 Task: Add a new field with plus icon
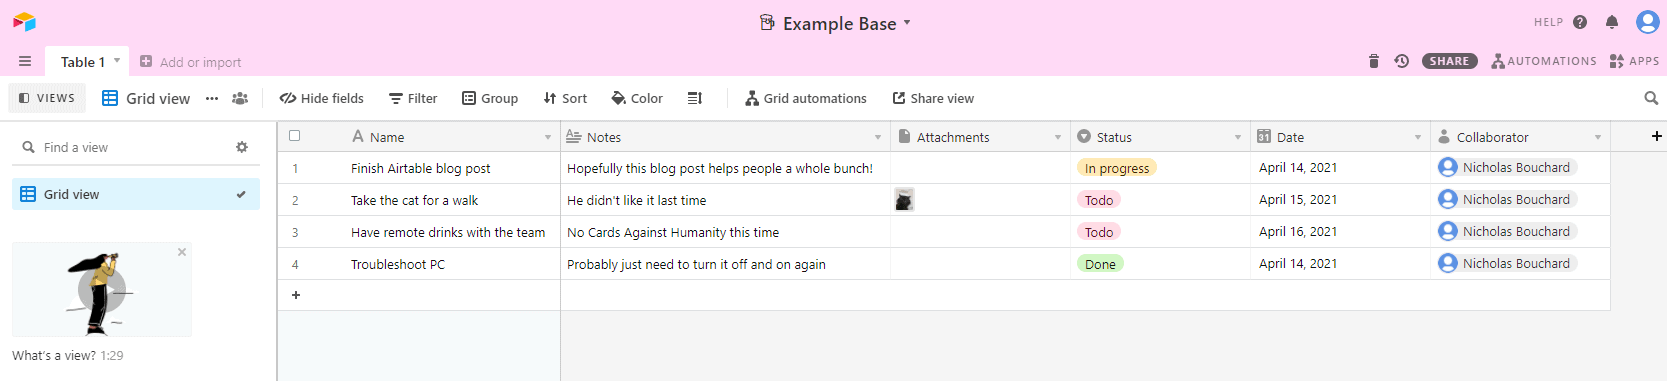click(x=1657, y=136)
